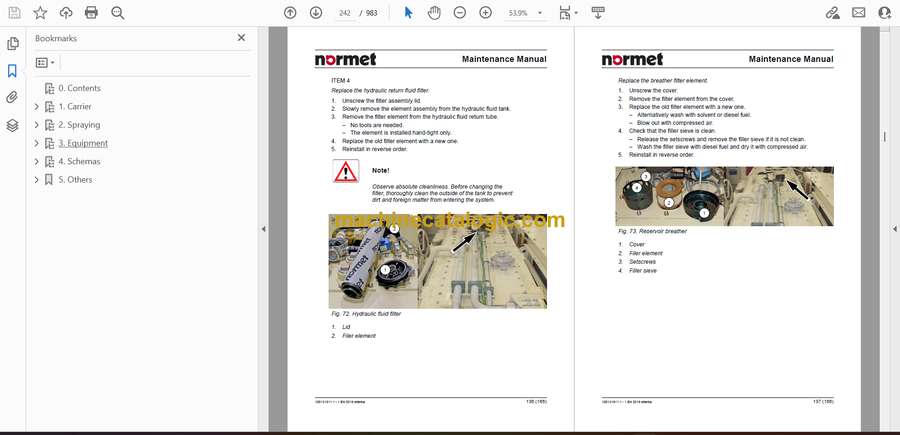900x435 pixels.
Task: Print the document using the printer icon
Action: [x=91, y=13]
